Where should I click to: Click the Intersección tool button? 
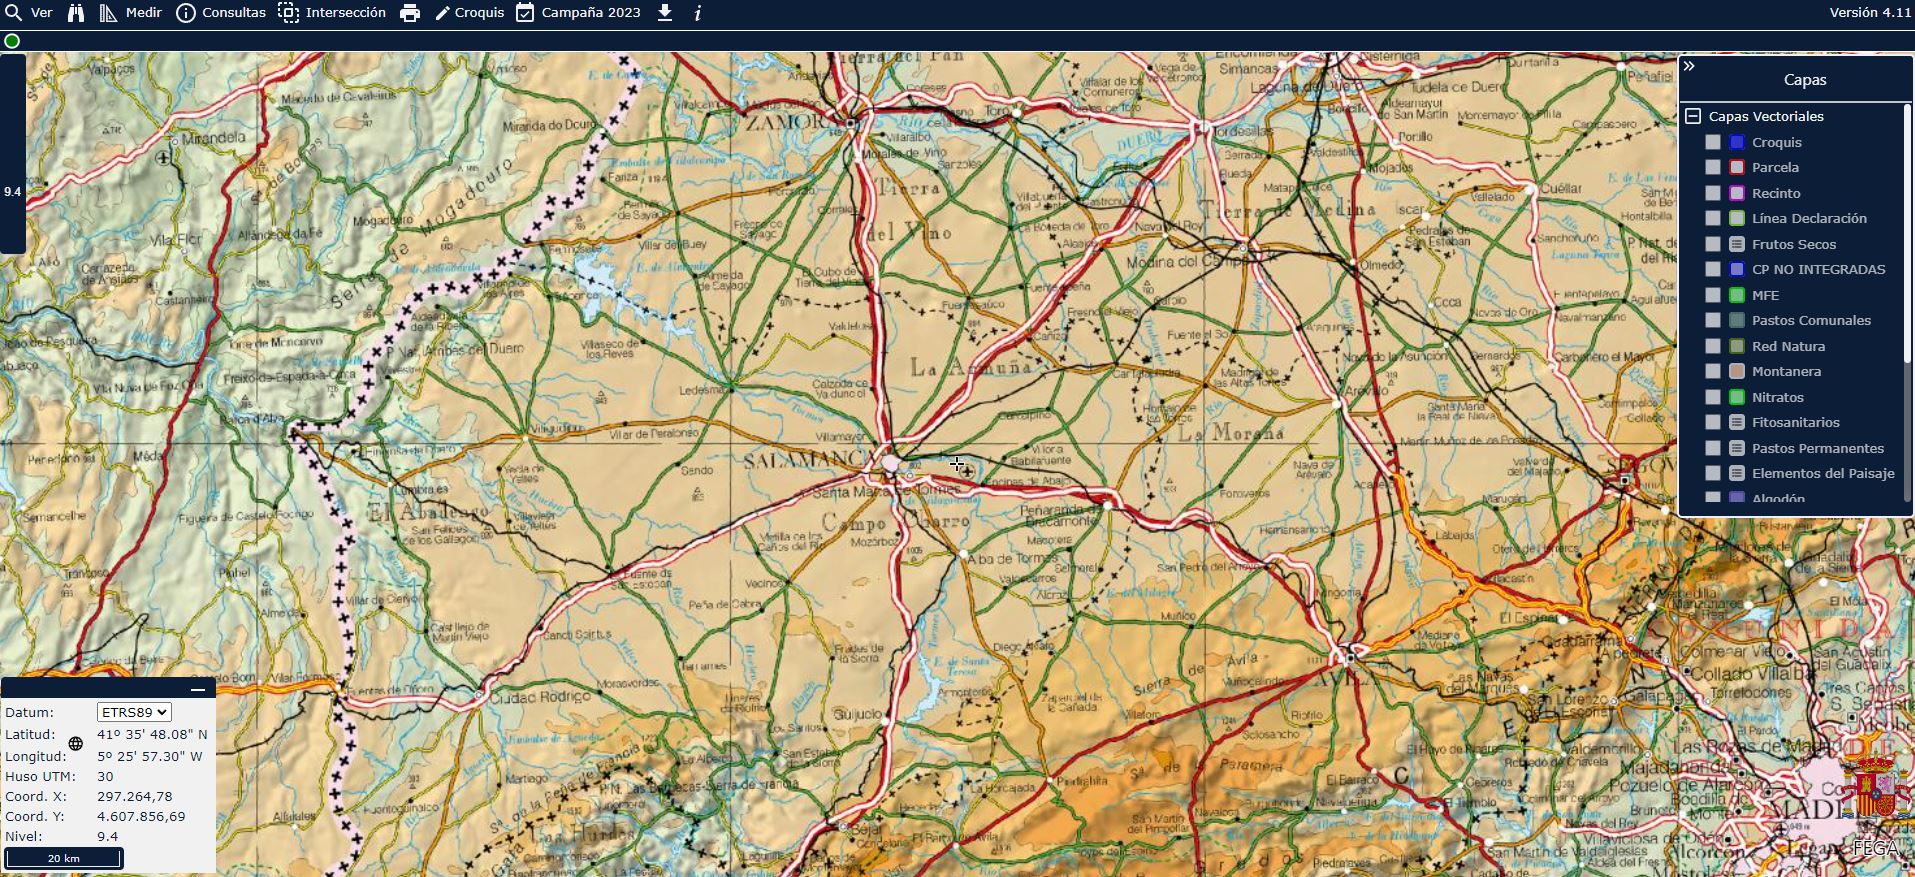[x=332, y=13]
